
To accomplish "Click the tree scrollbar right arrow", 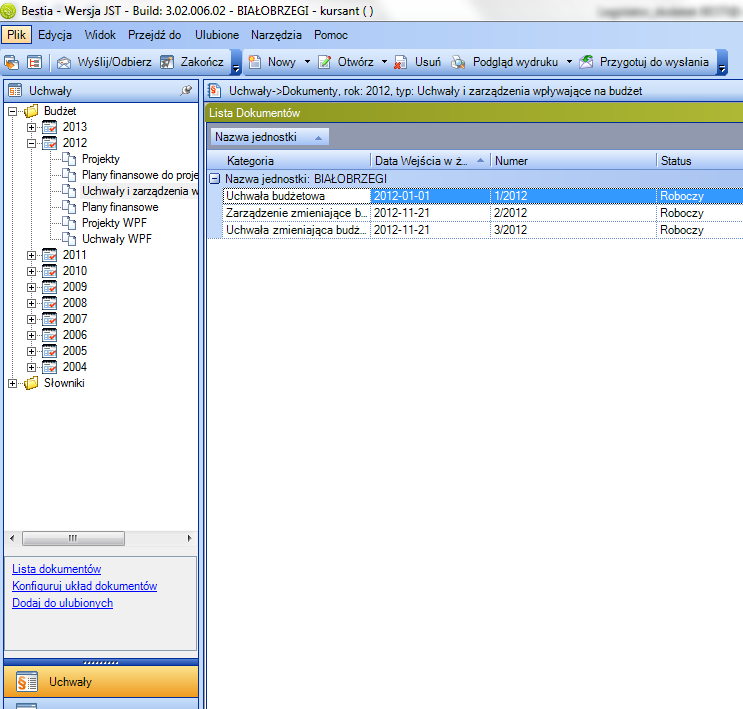I will (189, 538).
